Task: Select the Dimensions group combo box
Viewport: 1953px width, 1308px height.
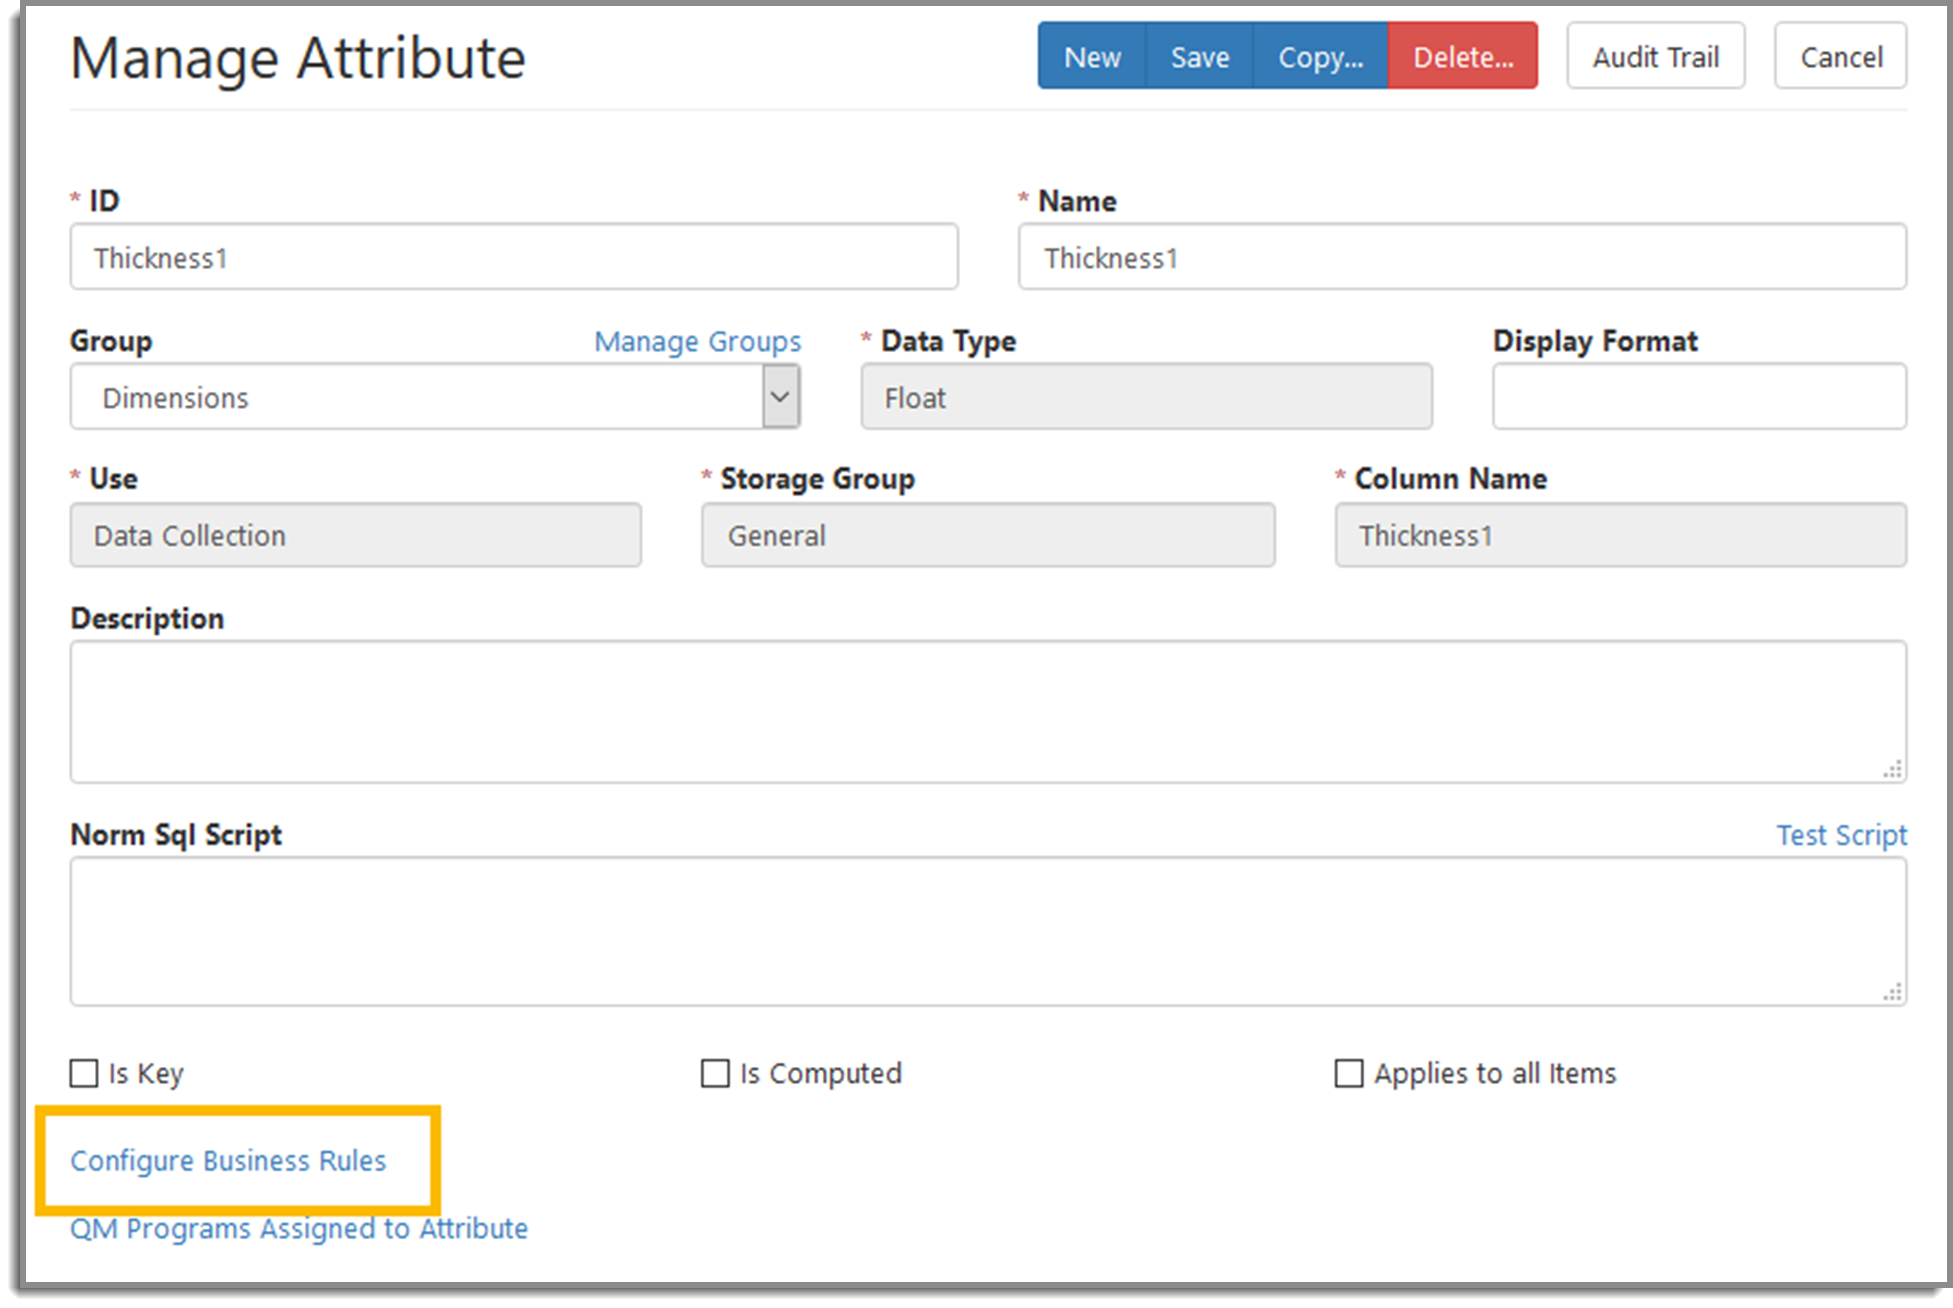Action: click(x=435, y=397)
